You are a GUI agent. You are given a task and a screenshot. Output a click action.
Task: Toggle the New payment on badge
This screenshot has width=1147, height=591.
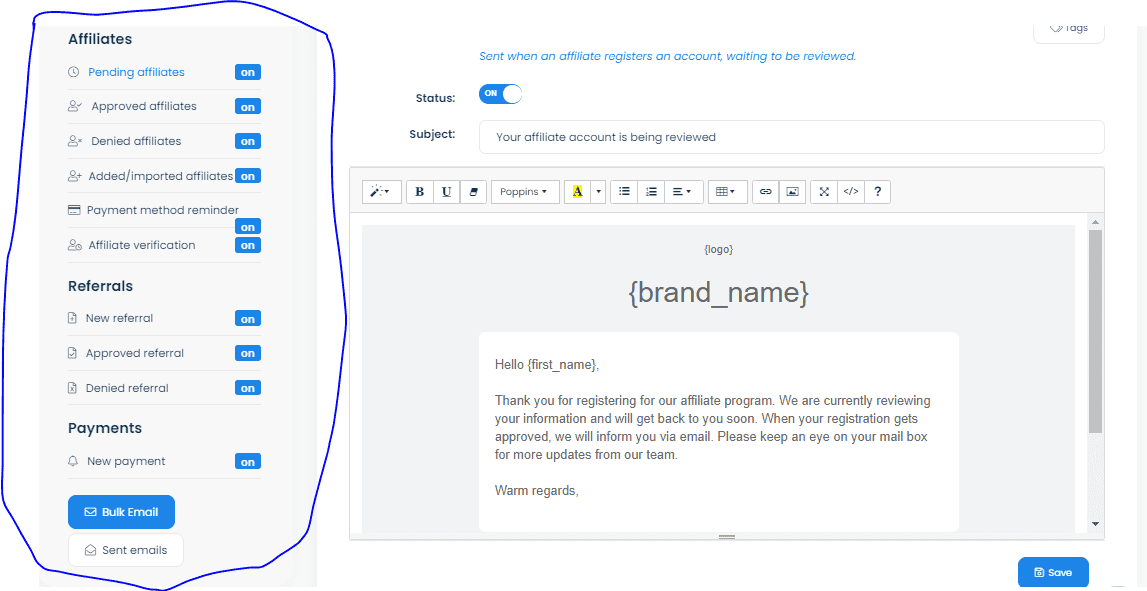248,462
